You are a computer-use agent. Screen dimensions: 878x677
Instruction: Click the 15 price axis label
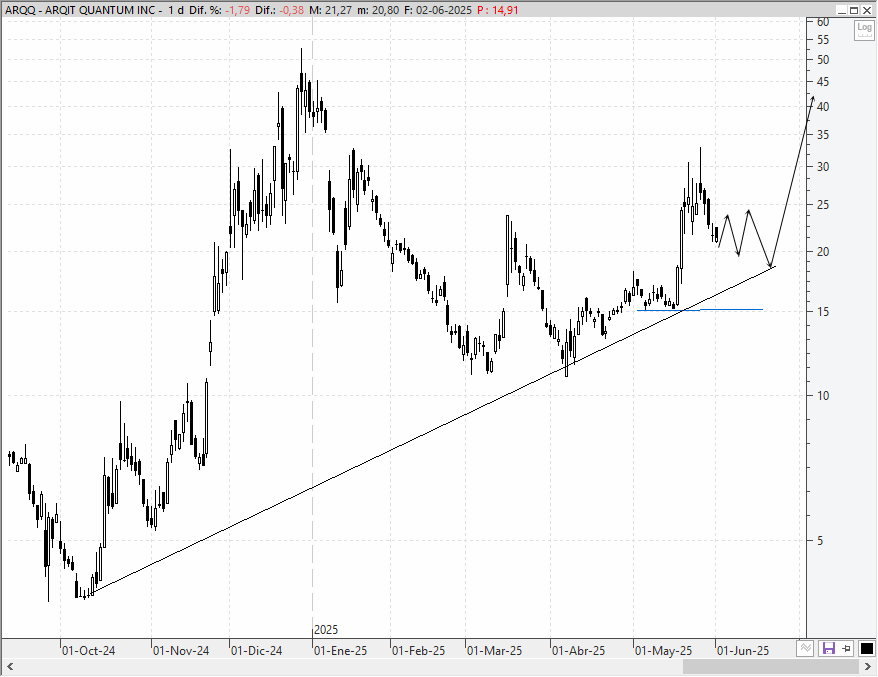click(823, 312)
